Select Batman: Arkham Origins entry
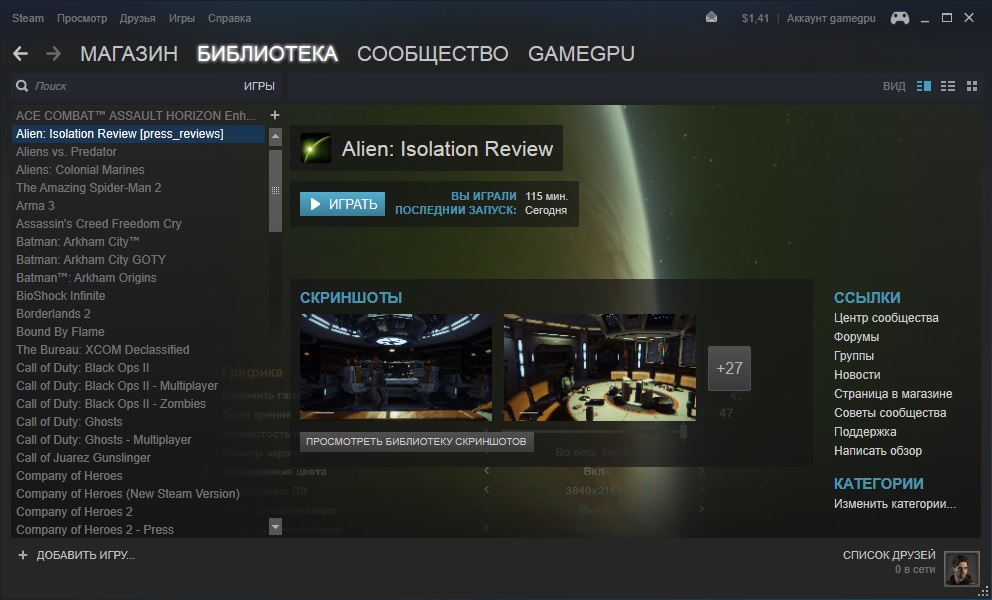992x600 pixels. (x=86, y=277)
